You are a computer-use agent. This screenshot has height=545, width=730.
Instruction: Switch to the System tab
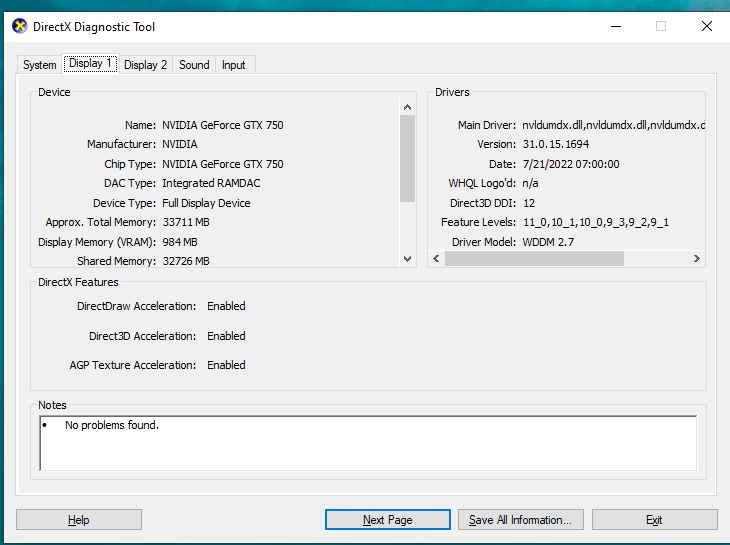(40, 65)
